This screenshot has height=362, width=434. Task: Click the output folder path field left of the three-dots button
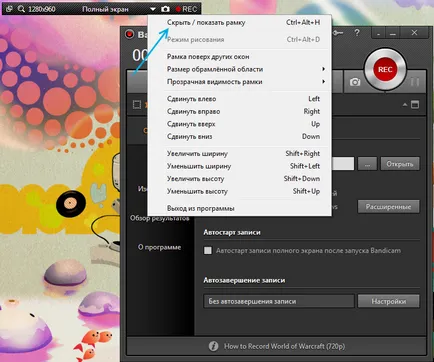[343, 164]
